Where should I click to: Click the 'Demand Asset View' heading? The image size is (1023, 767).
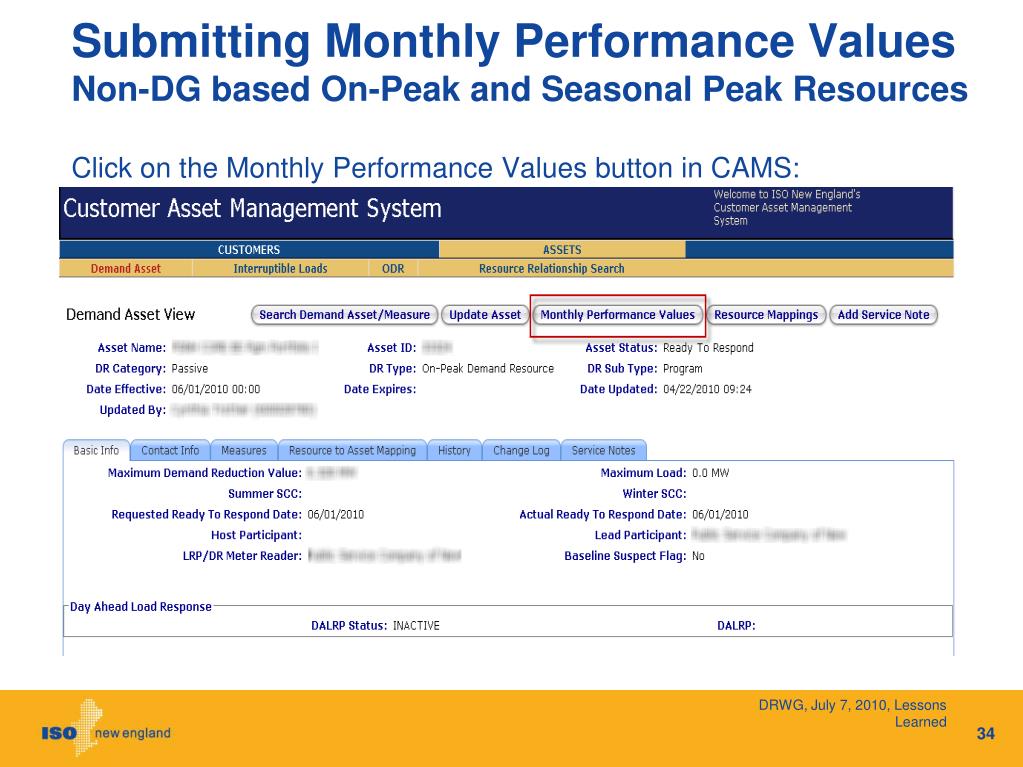(130, 314)
